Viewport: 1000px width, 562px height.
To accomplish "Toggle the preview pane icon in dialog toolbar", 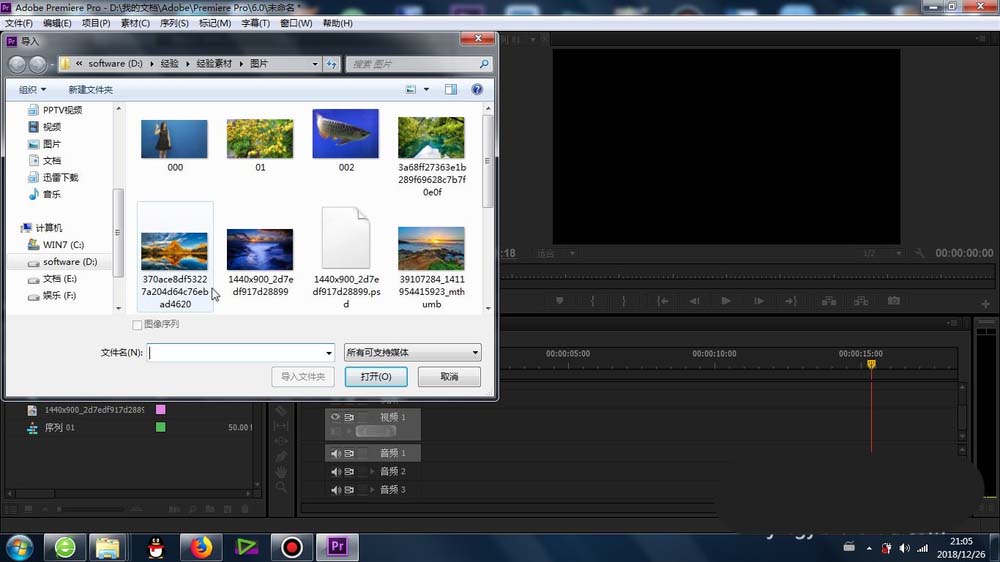I will (451, 89).
